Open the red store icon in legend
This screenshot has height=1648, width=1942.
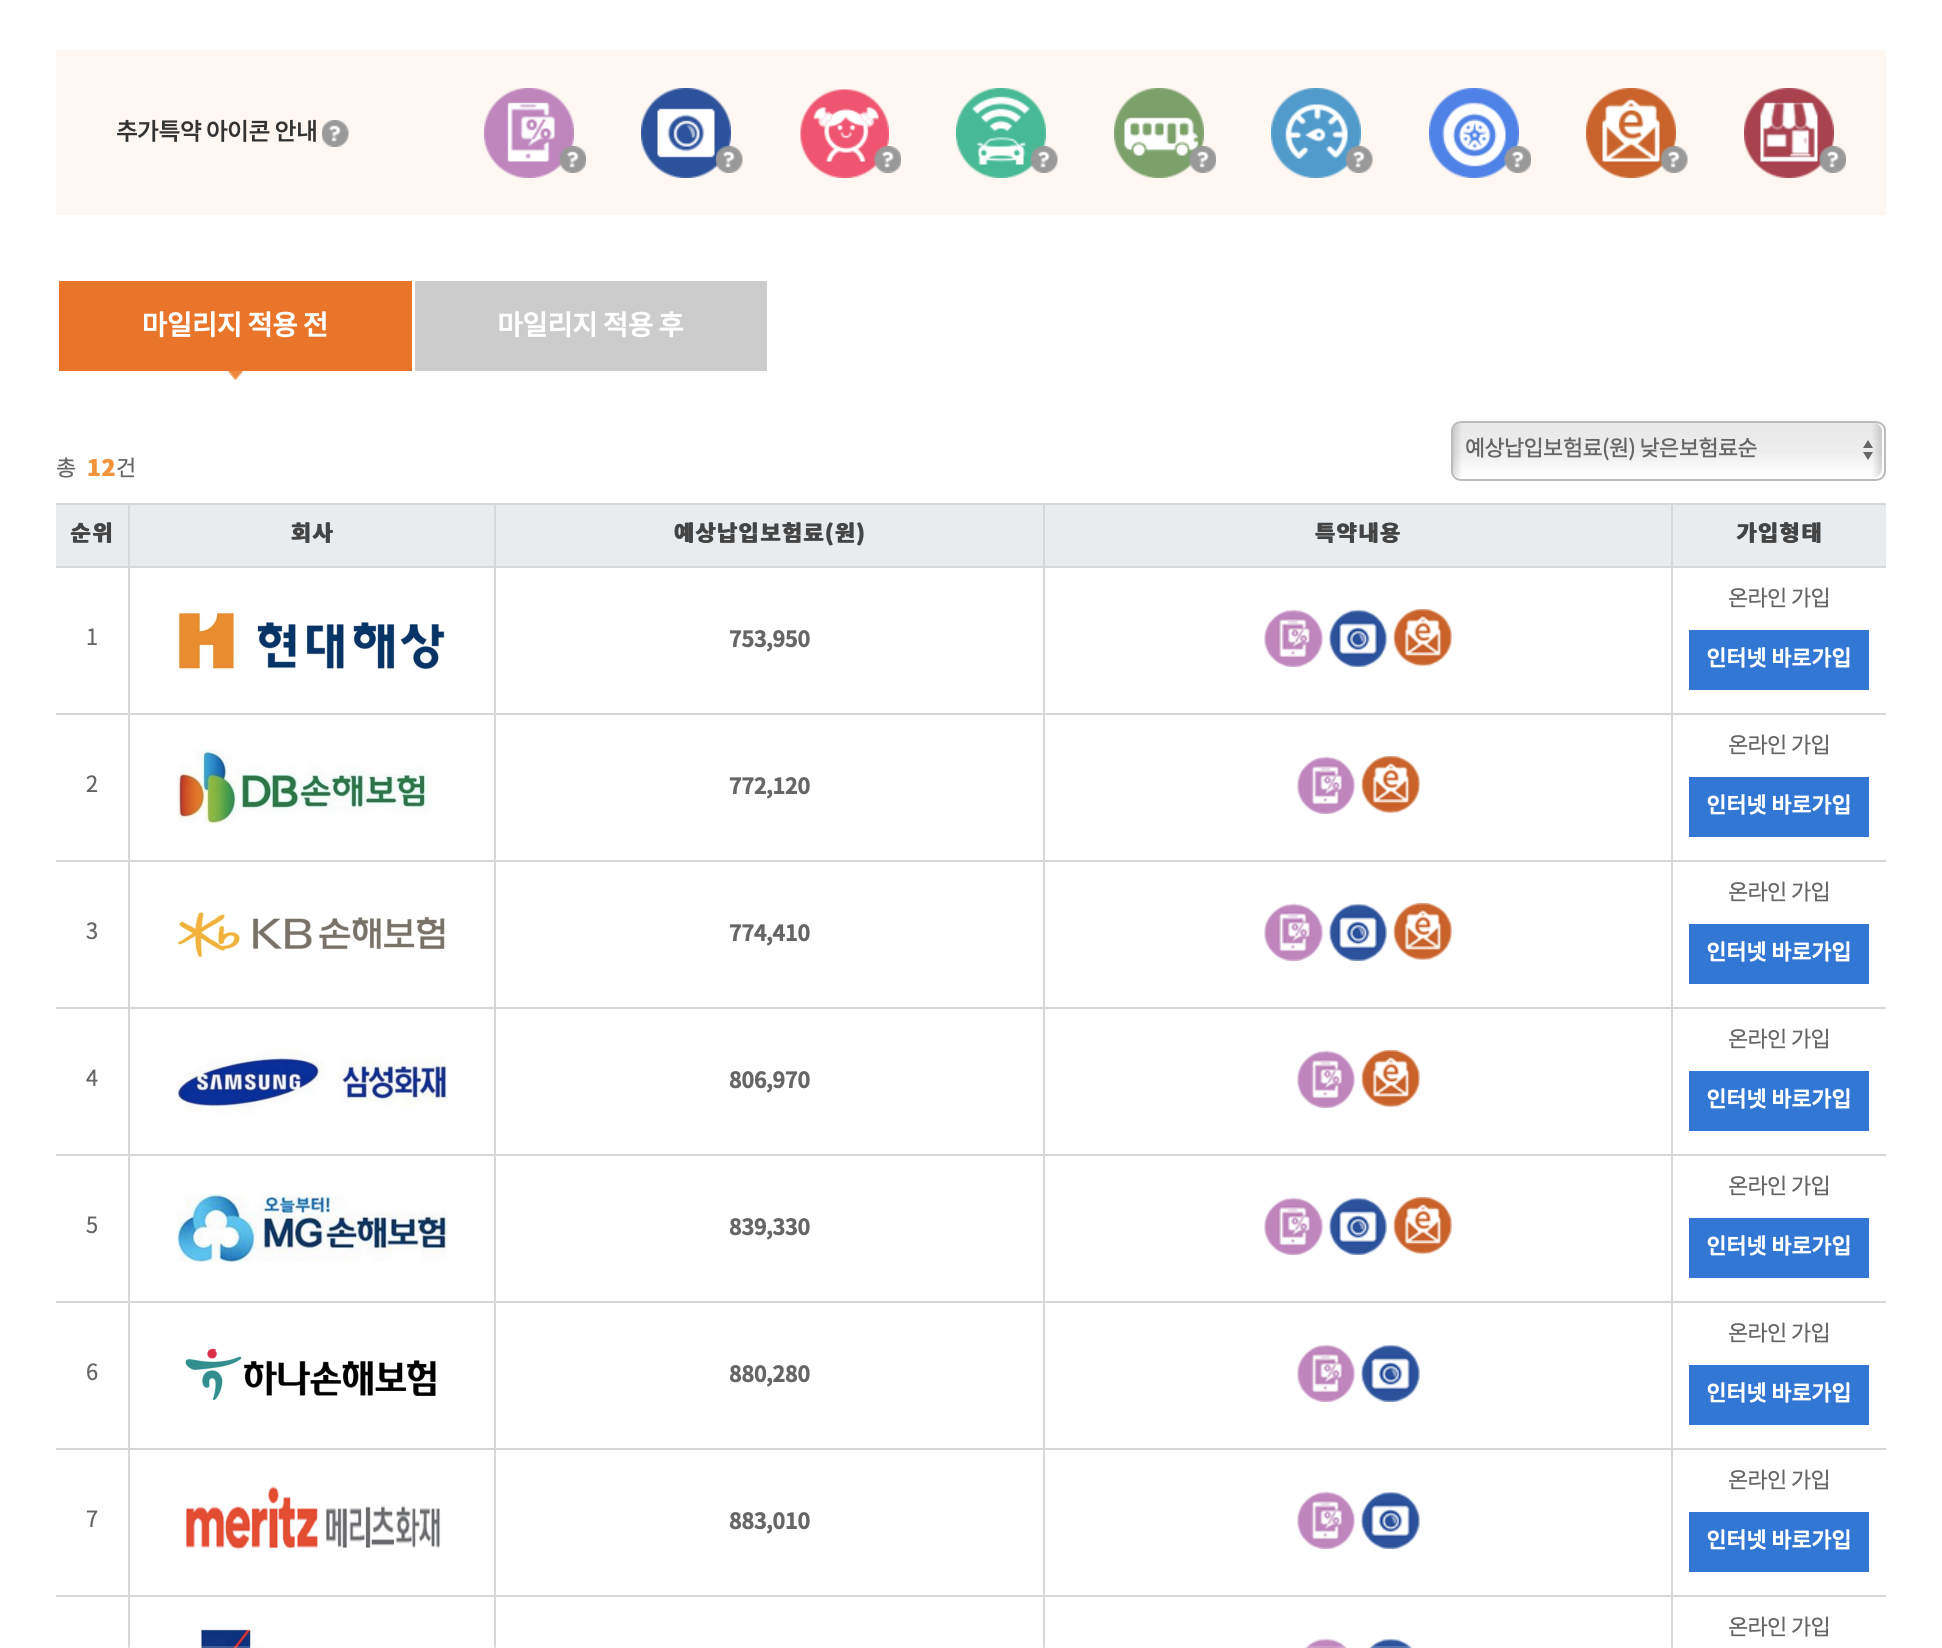(x=1789, y=133)
